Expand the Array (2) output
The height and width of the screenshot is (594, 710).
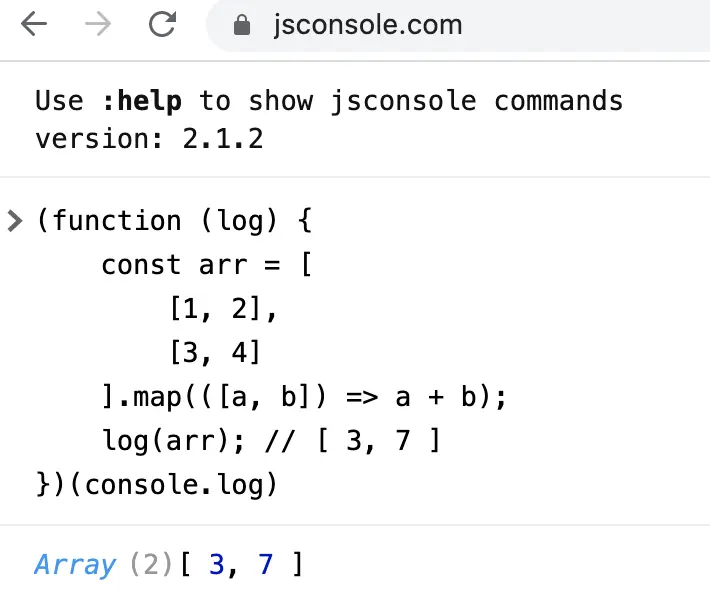click(x=75, y=564)
